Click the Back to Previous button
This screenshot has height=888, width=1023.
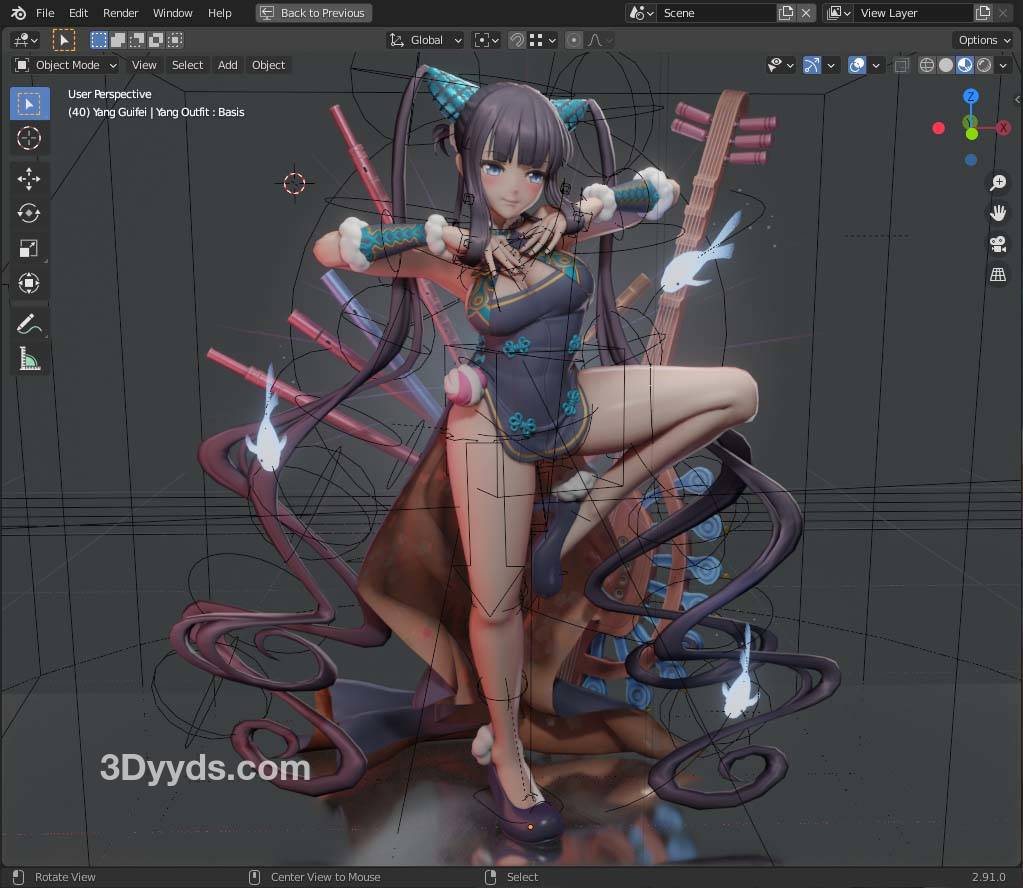point(313,13)
